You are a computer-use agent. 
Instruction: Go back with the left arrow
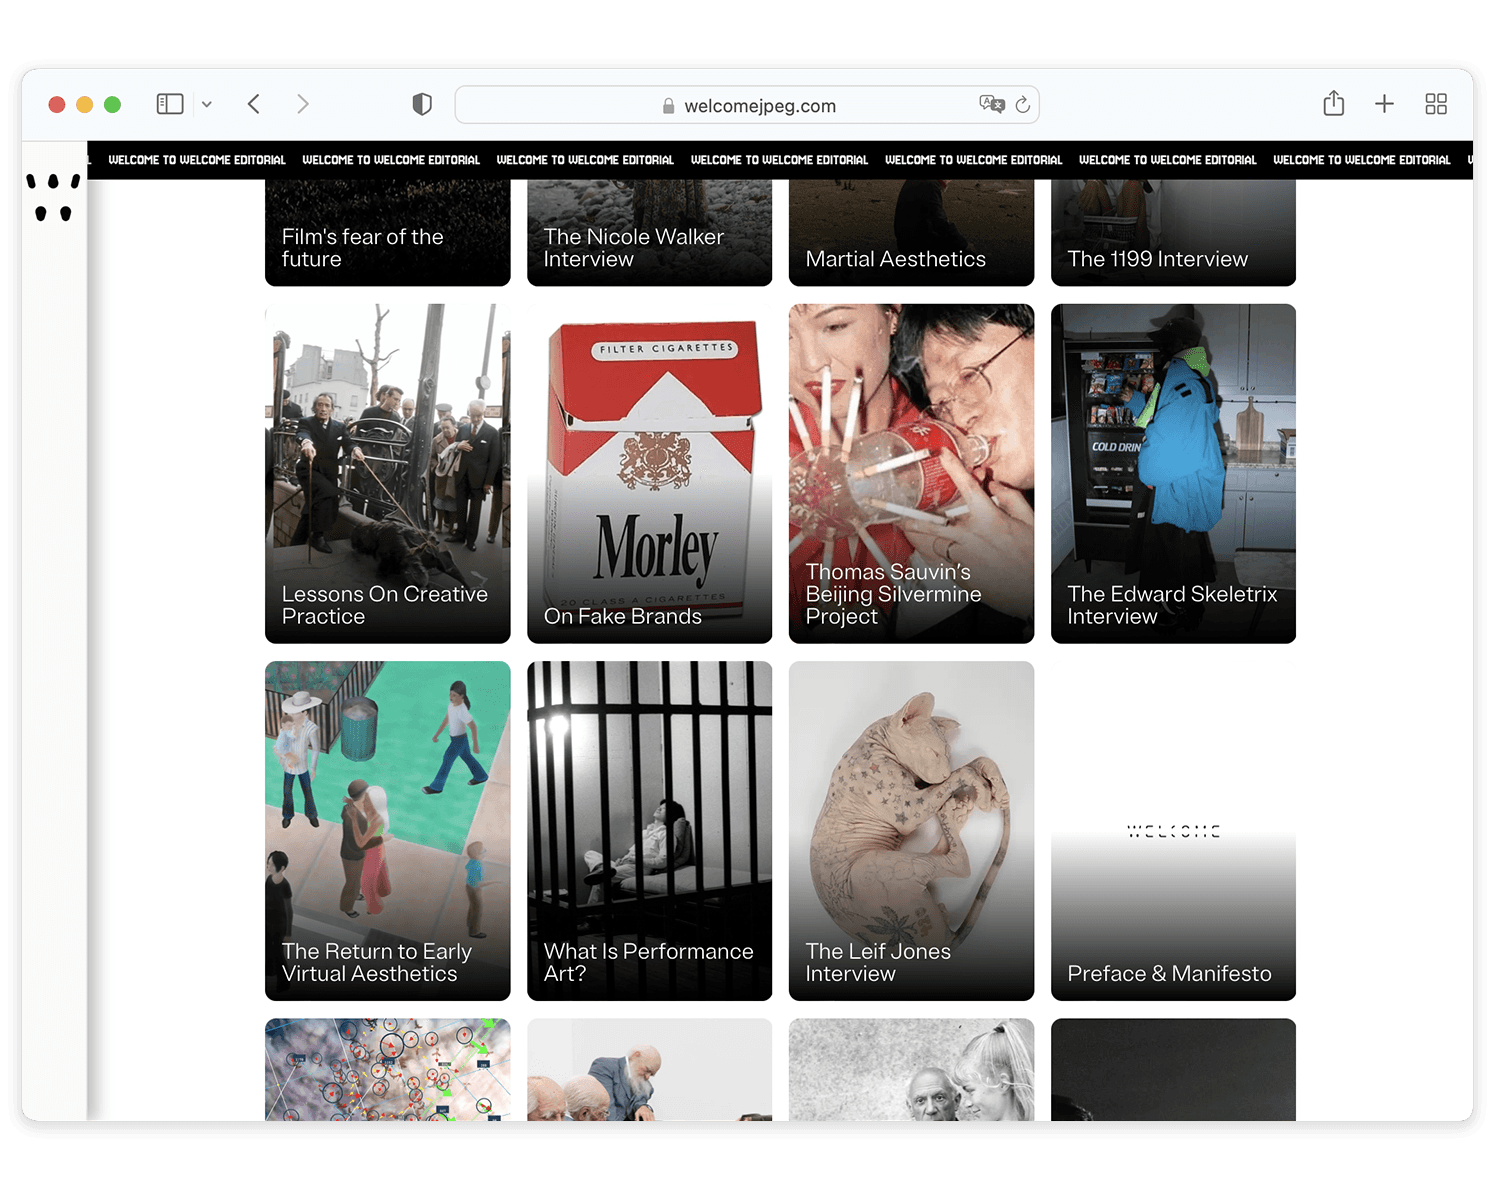coord(254,104)
